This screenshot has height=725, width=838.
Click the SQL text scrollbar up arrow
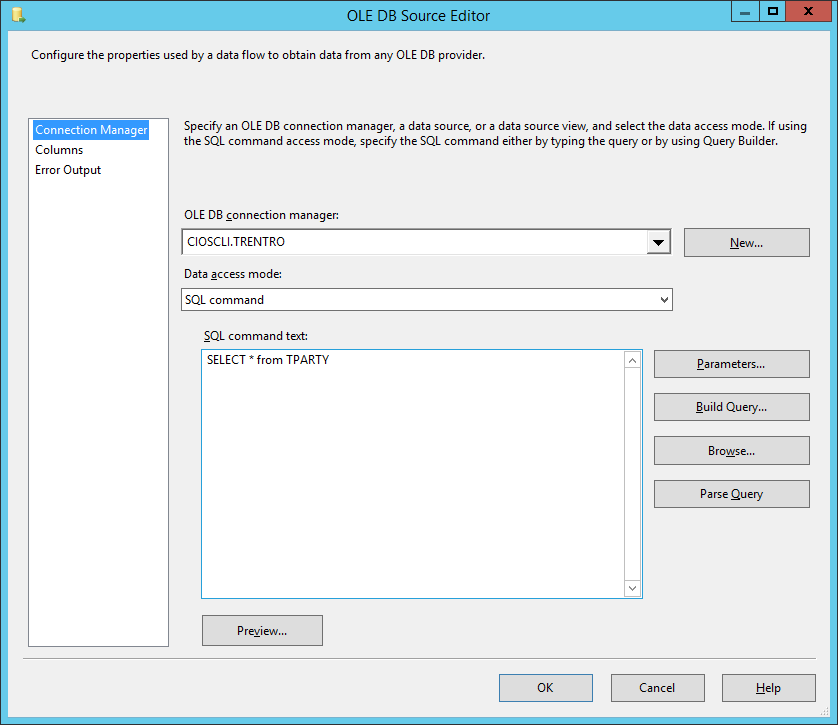tap(632, 361)
